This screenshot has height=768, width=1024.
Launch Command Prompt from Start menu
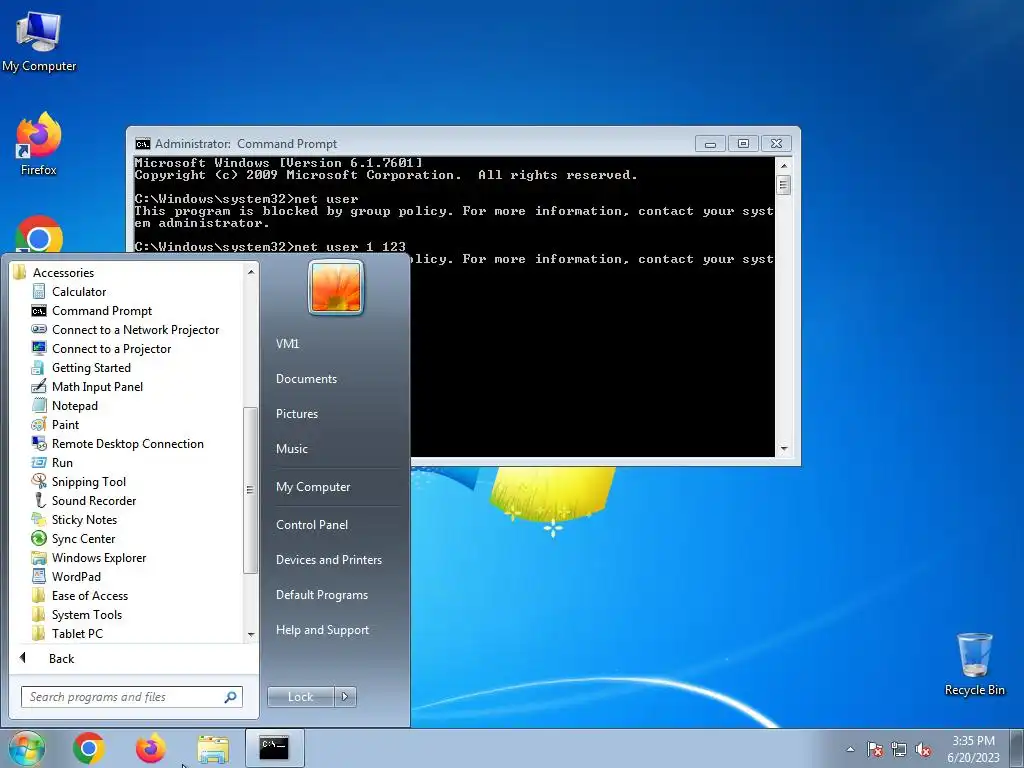point(101,311)
